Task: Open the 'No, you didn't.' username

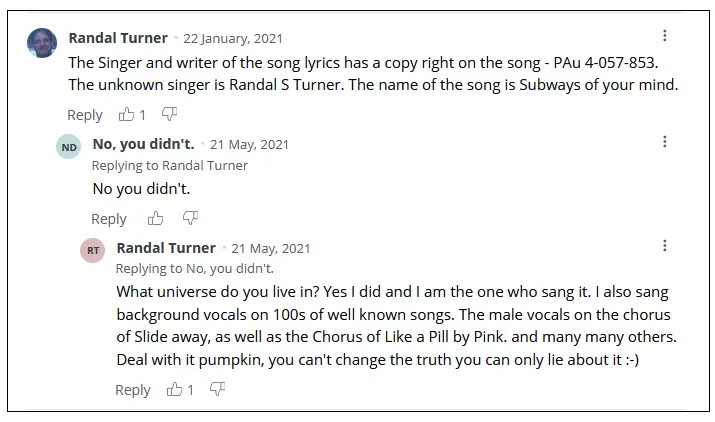Action: tap(144, 144)
